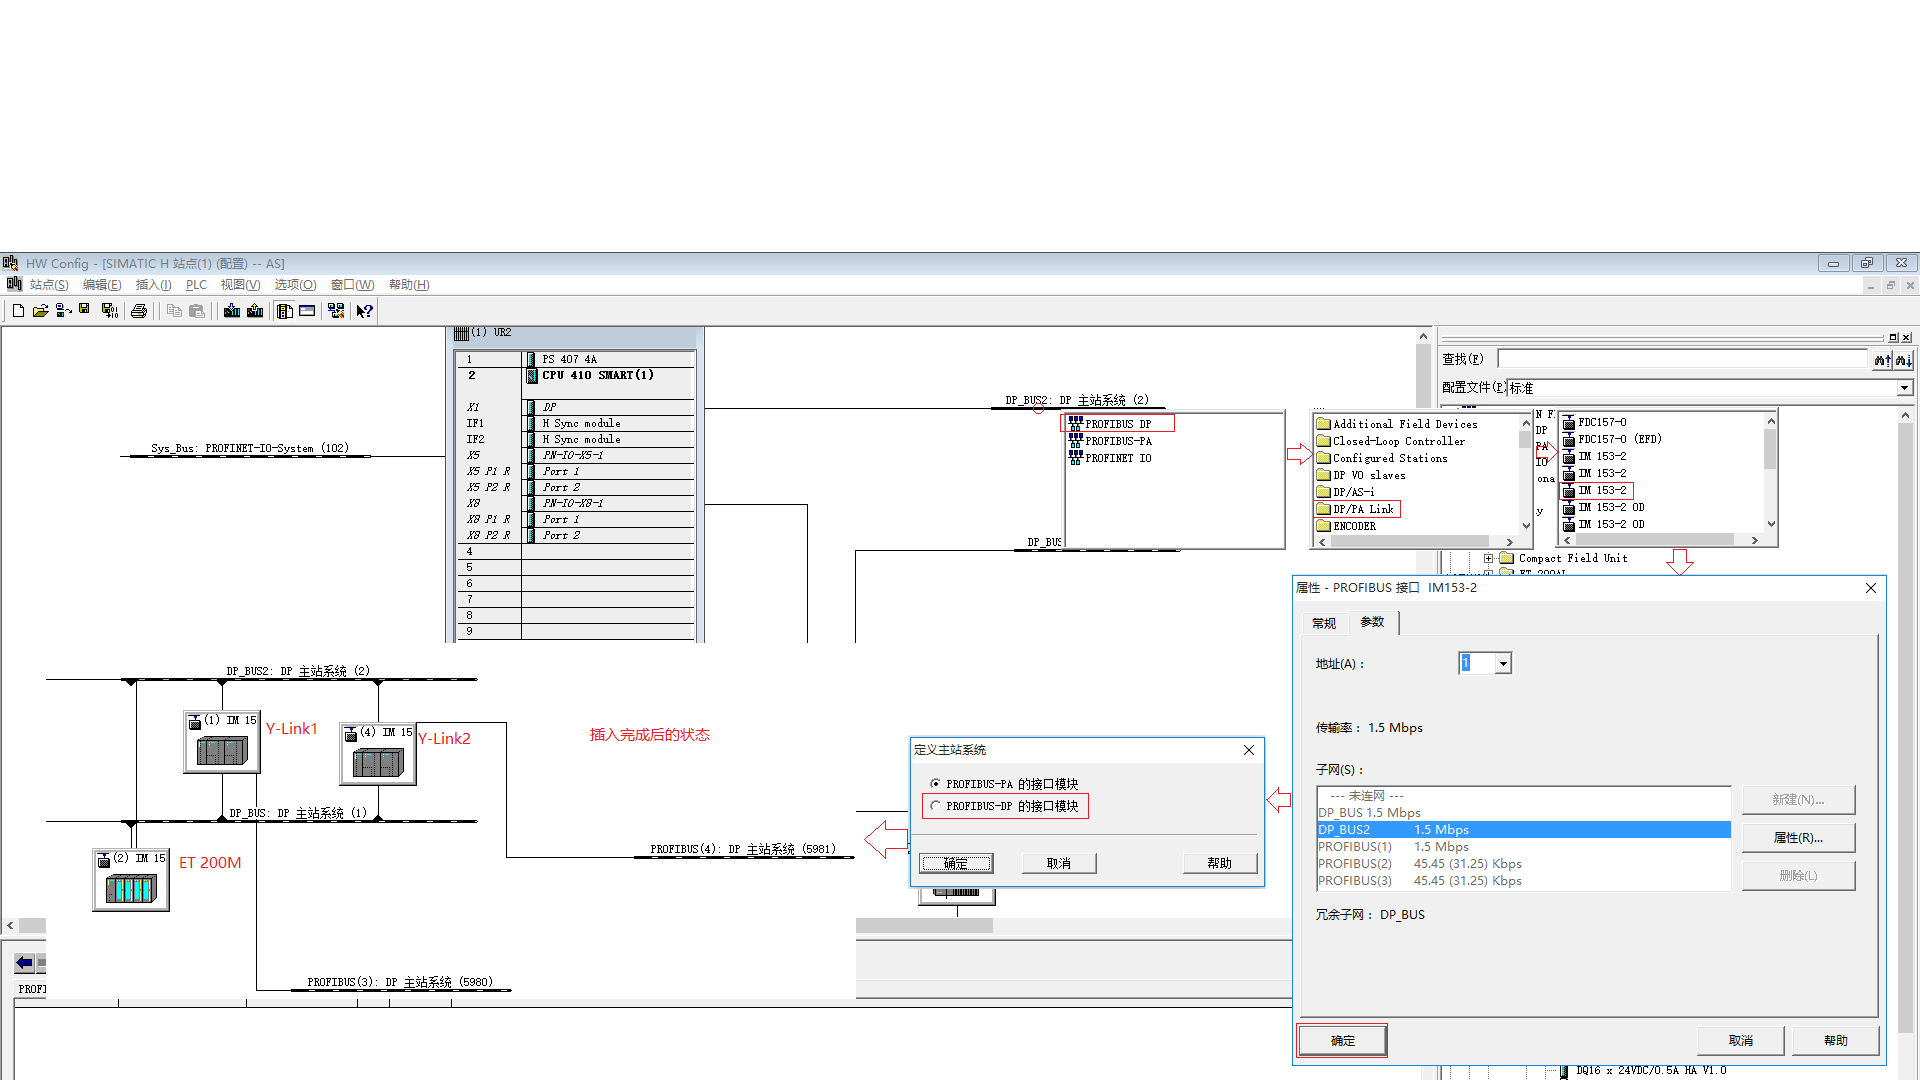This screenshot has width=1920, height=1080.
Task: Select PROFIBUS-PA interface module radio button
Action: [935, 784]
